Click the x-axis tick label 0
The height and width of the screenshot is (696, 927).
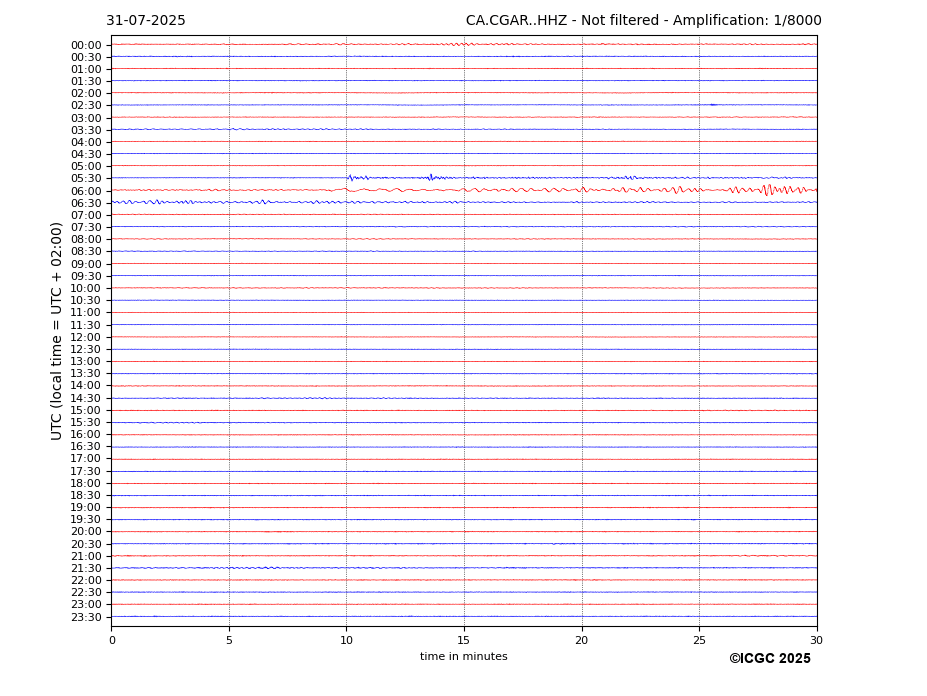click(112, 640)
